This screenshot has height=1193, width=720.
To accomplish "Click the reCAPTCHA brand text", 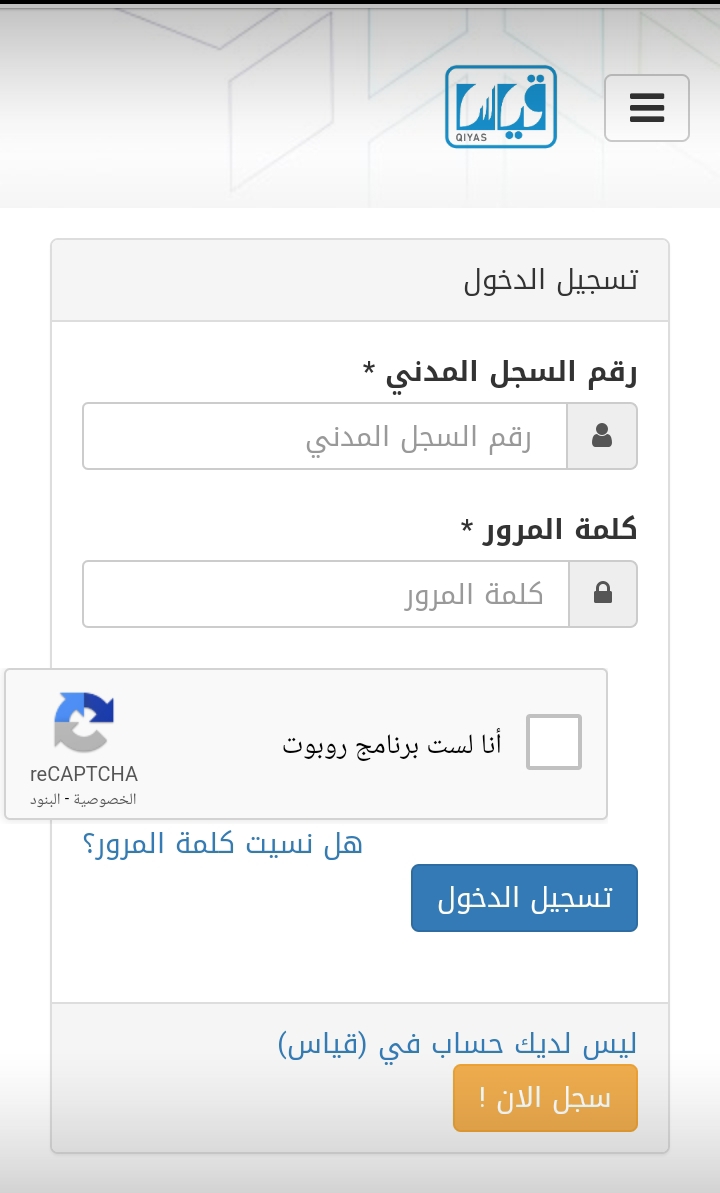I will [x=84, y=774].
